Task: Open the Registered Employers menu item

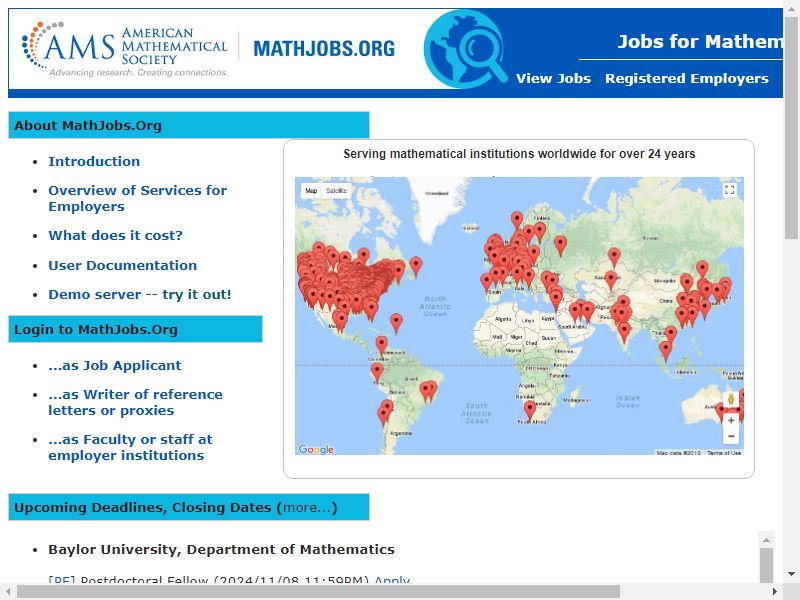Action: (x=687, y=78)
